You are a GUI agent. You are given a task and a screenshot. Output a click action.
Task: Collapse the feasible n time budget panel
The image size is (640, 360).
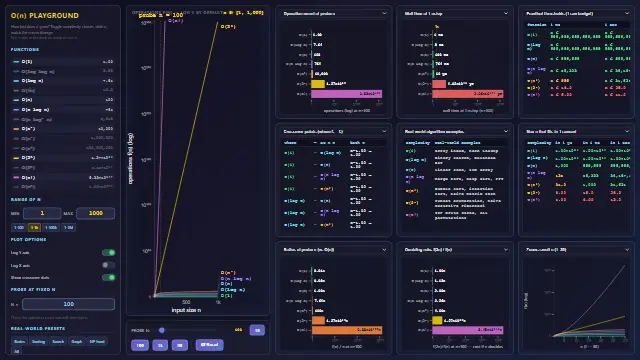[x=627, y=13]
